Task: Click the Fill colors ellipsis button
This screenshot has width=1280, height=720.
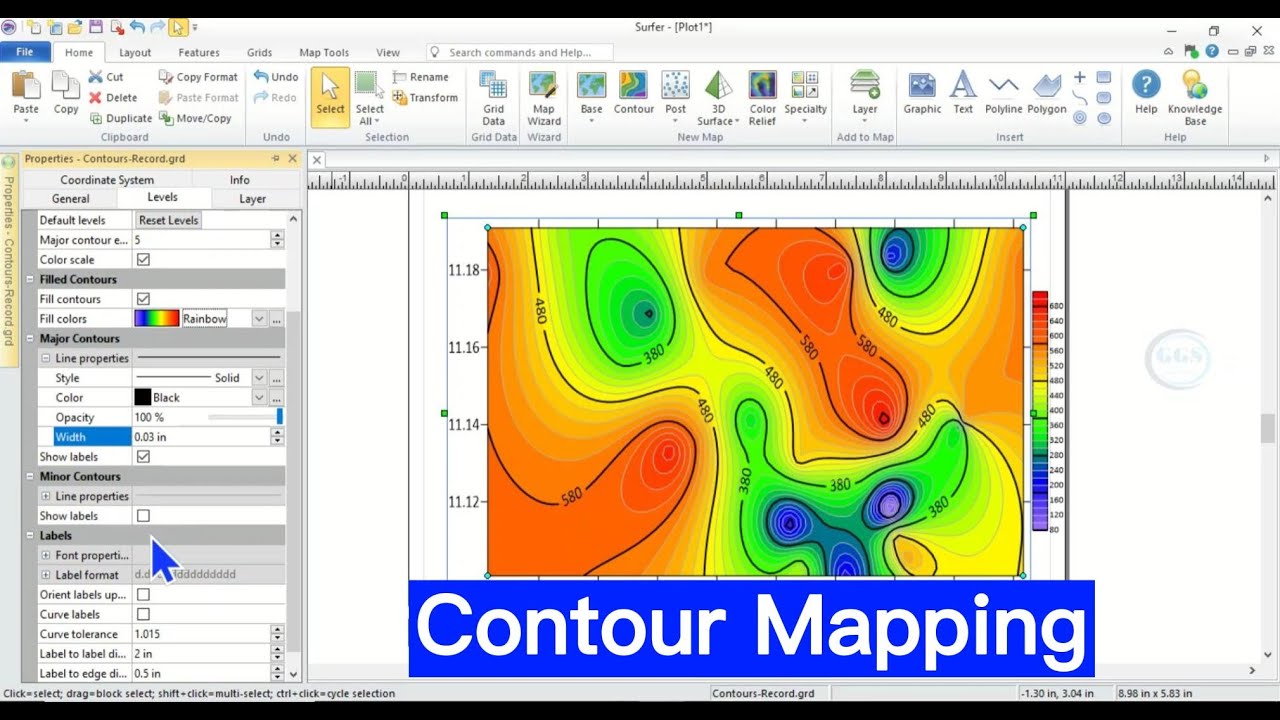Action: click(x=277, y=319)
